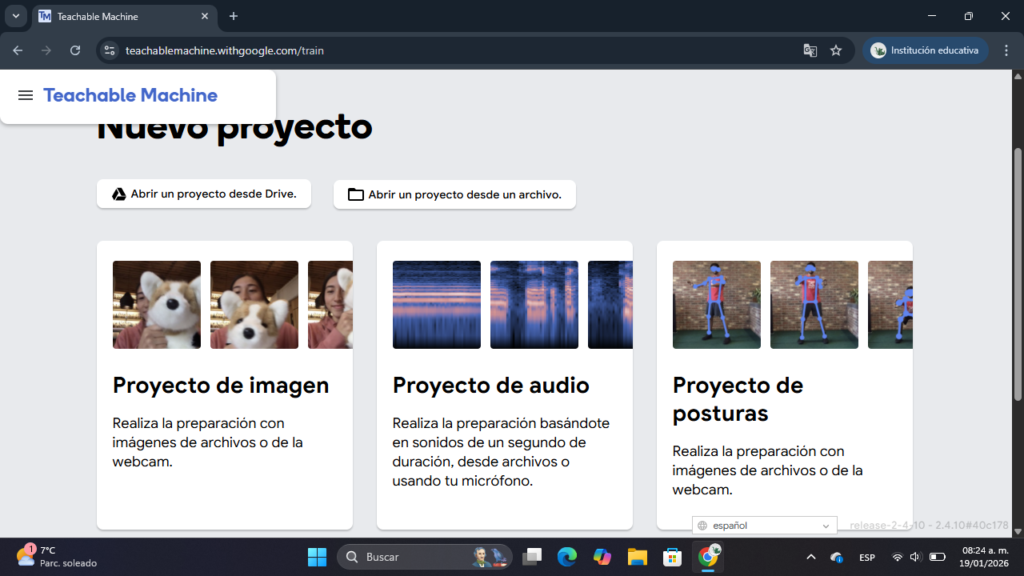Open File Explorer from the taskbar
This screenshot has width=1024, height=576.
click(x=637, y=556)
